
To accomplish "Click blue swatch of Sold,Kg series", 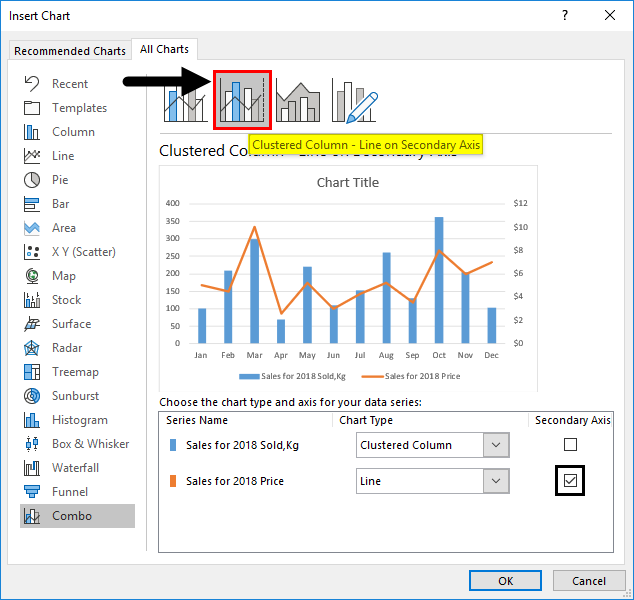I will [x=173, y=445].
